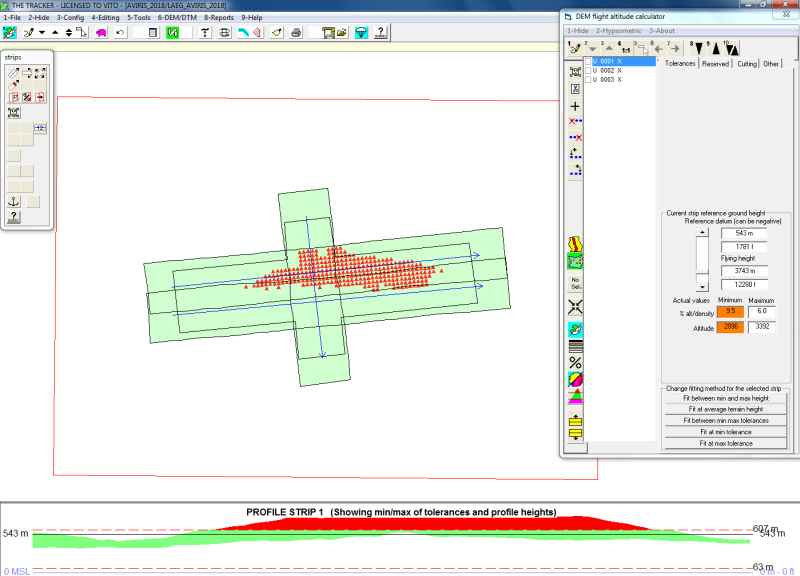Screen dimensions: 800x576
Task: Click the percent sign icon in DEM sidebar
Action: click(575, 363)
